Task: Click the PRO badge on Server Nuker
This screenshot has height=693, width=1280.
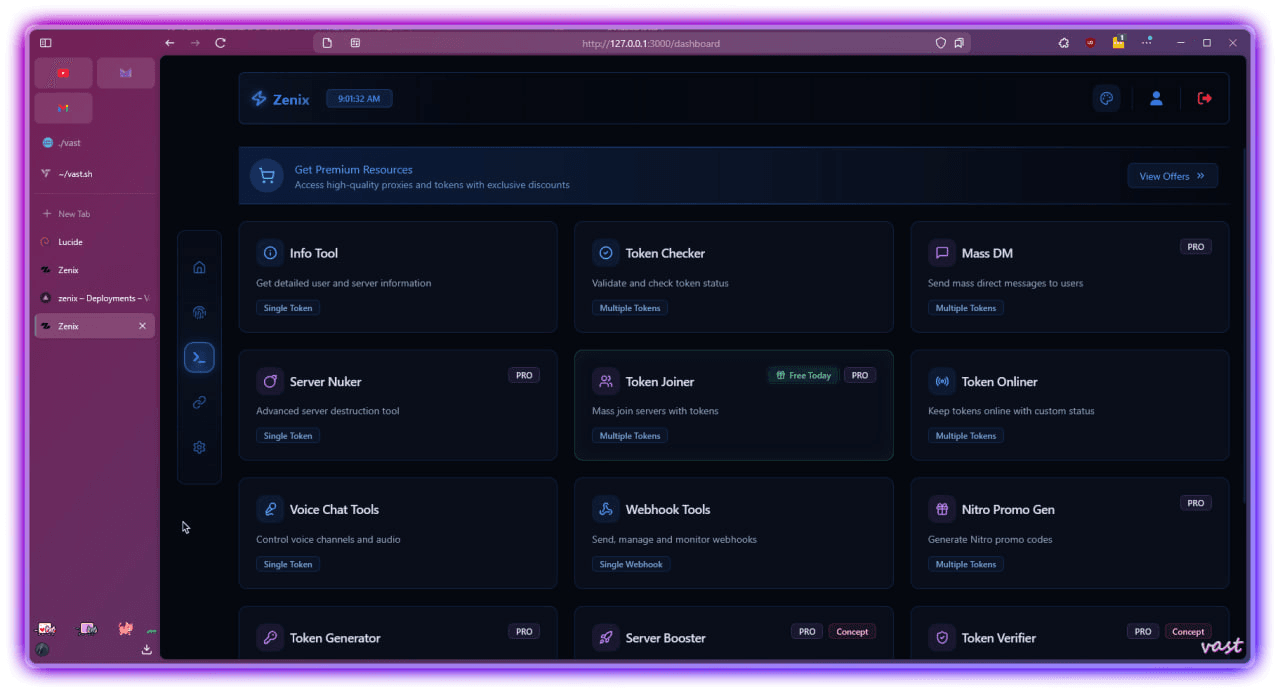Action: click(524, 375)
